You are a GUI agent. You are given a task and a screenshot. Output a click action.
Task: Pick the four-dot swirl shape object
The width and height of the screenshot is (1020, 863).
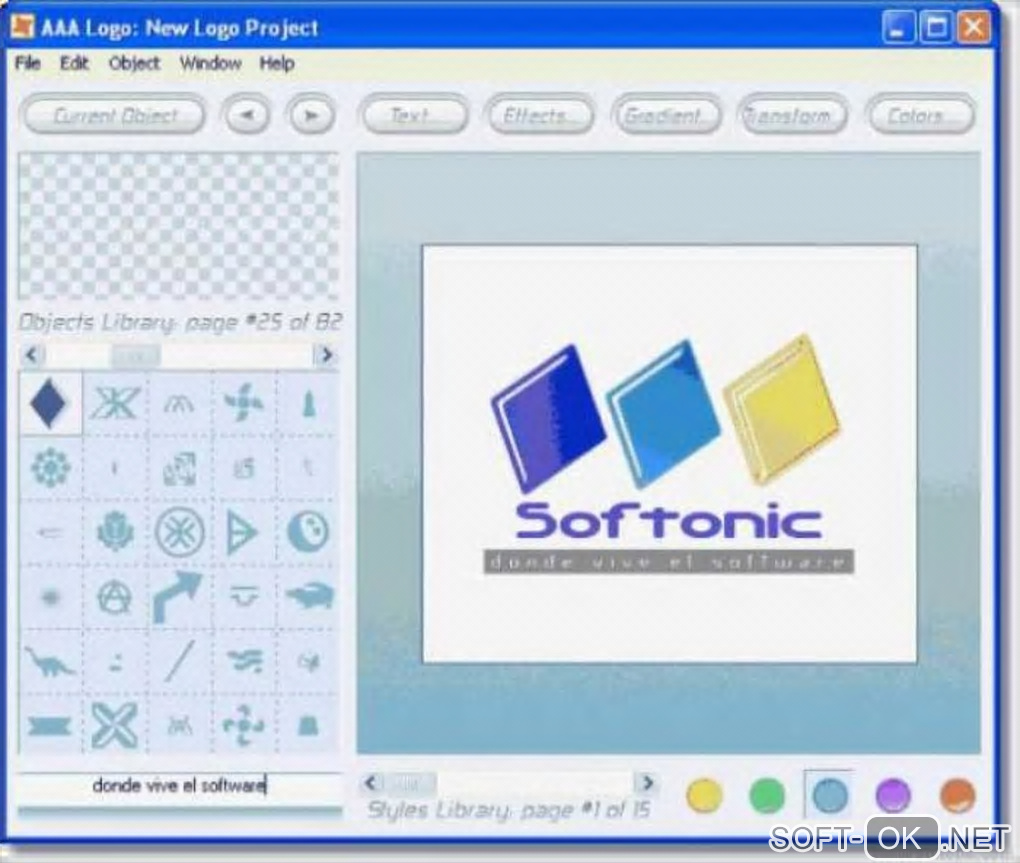click(x=243, y=724)
